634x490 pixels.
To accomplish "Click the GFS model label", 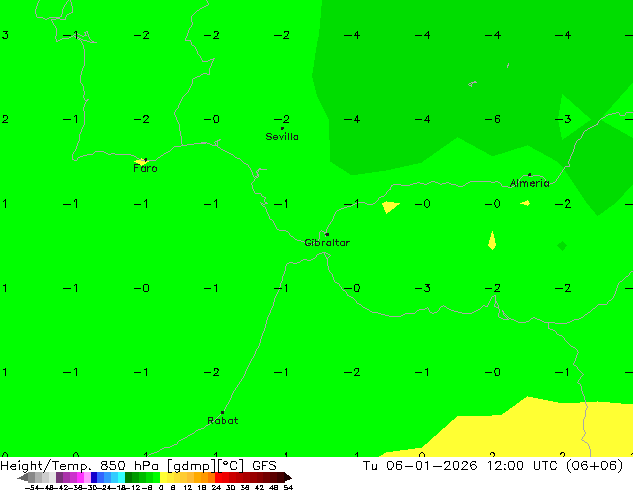I will pyautogui.click(x=264, y=466).
